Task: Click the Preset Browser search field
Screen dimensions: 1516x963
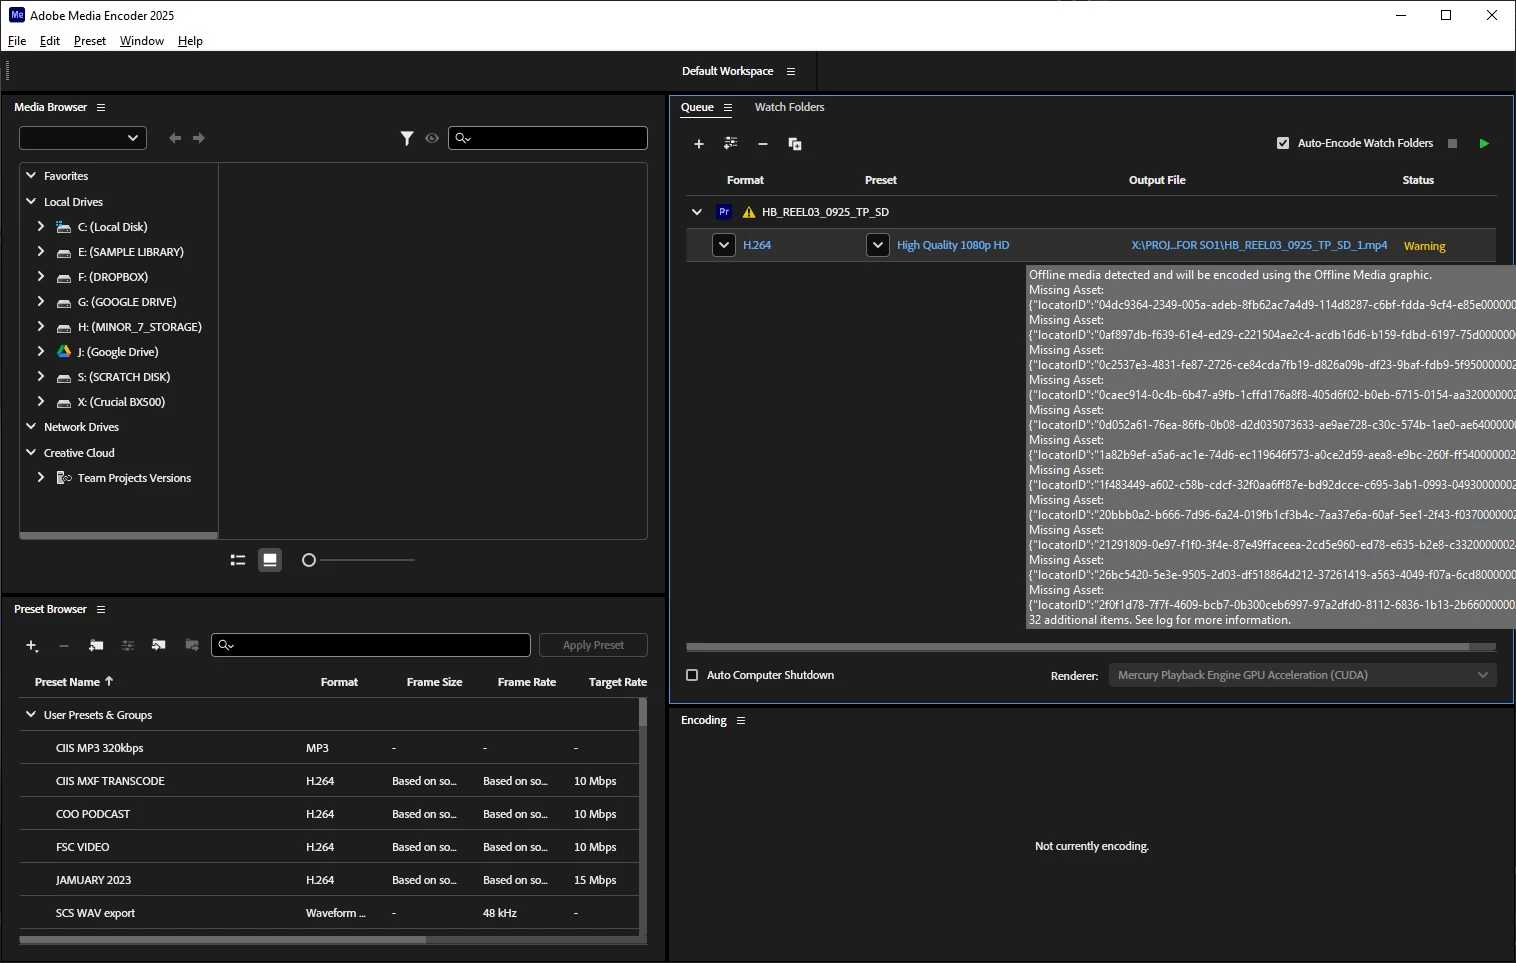Action: tap(371, 645)
